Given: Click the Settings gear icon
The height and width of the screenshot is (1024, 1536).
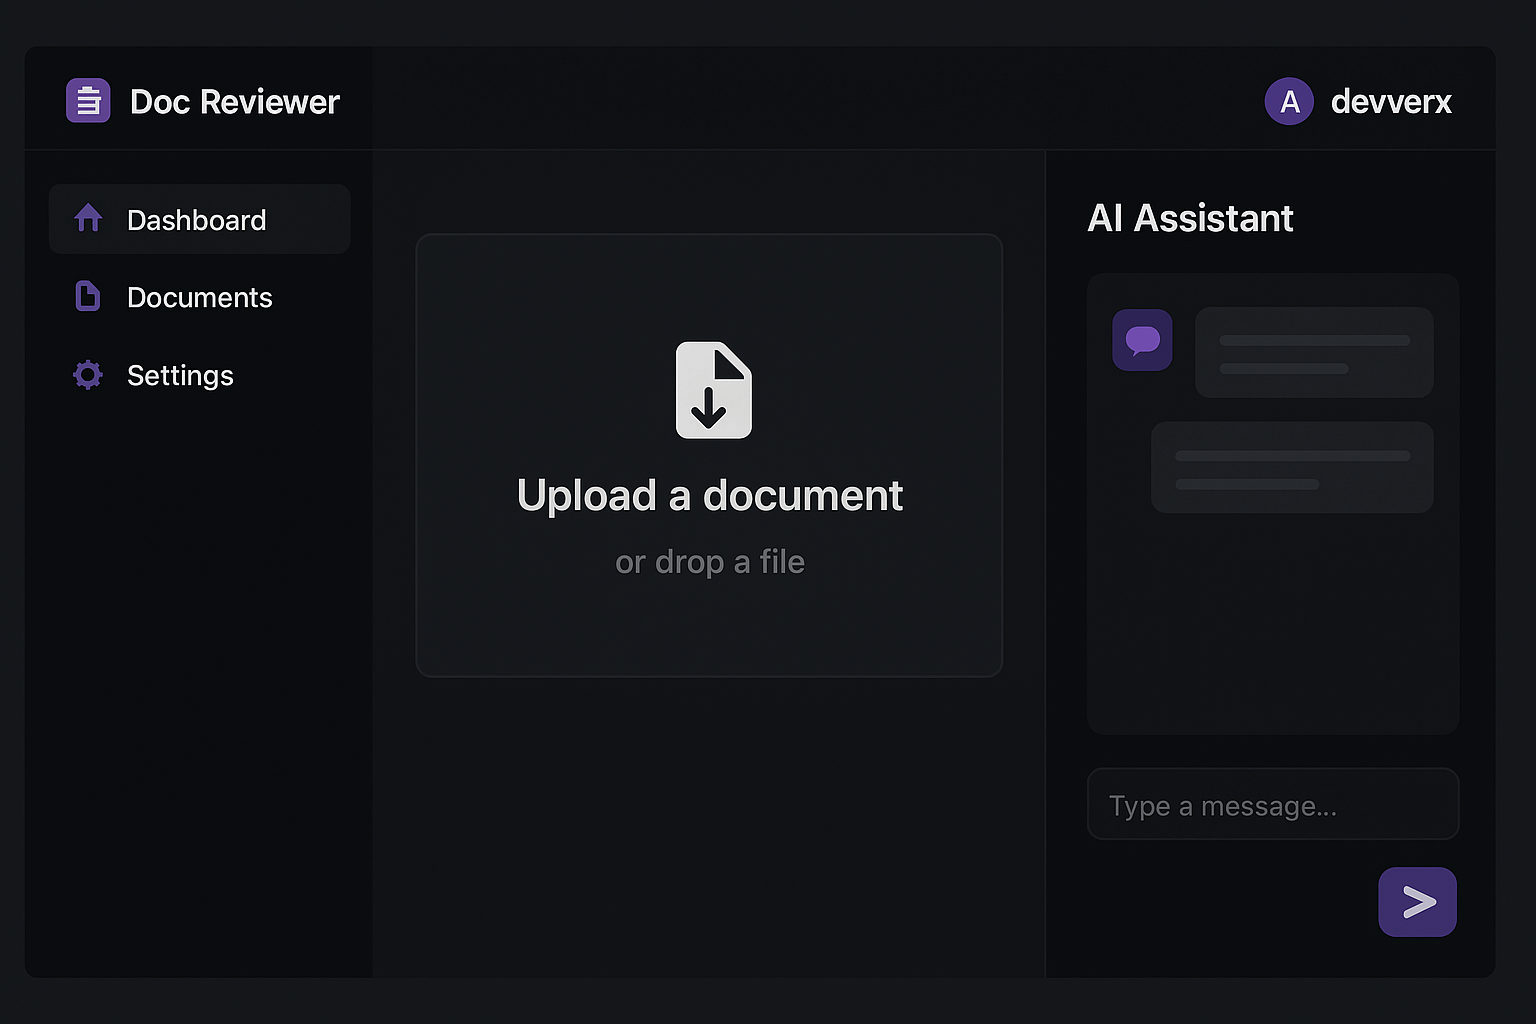Looking at the screenshot, I should click(x=88, y=375).
